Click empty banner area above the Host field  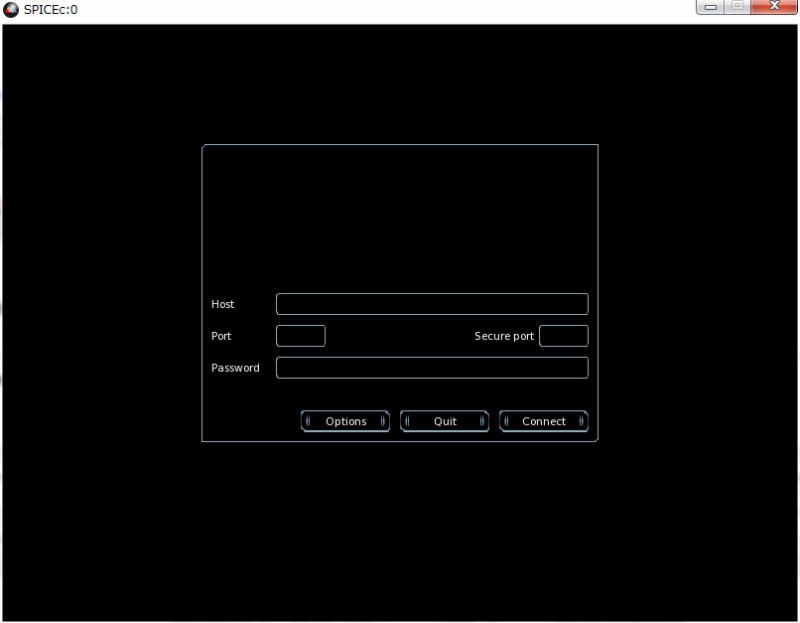pos(400,215)
